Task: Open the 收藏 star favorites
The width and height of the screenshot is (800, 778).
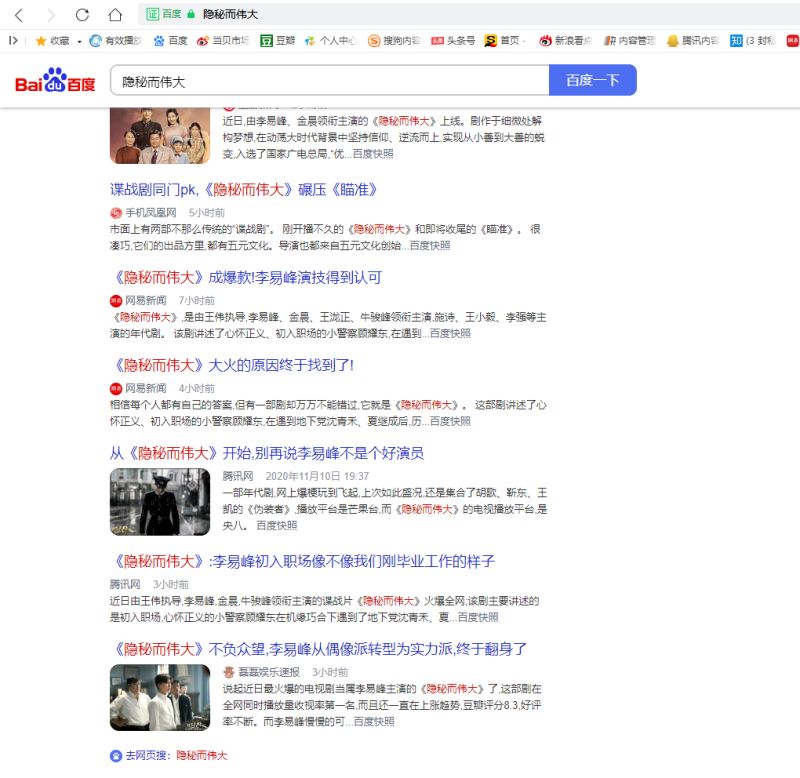Action: coord(52,41)
